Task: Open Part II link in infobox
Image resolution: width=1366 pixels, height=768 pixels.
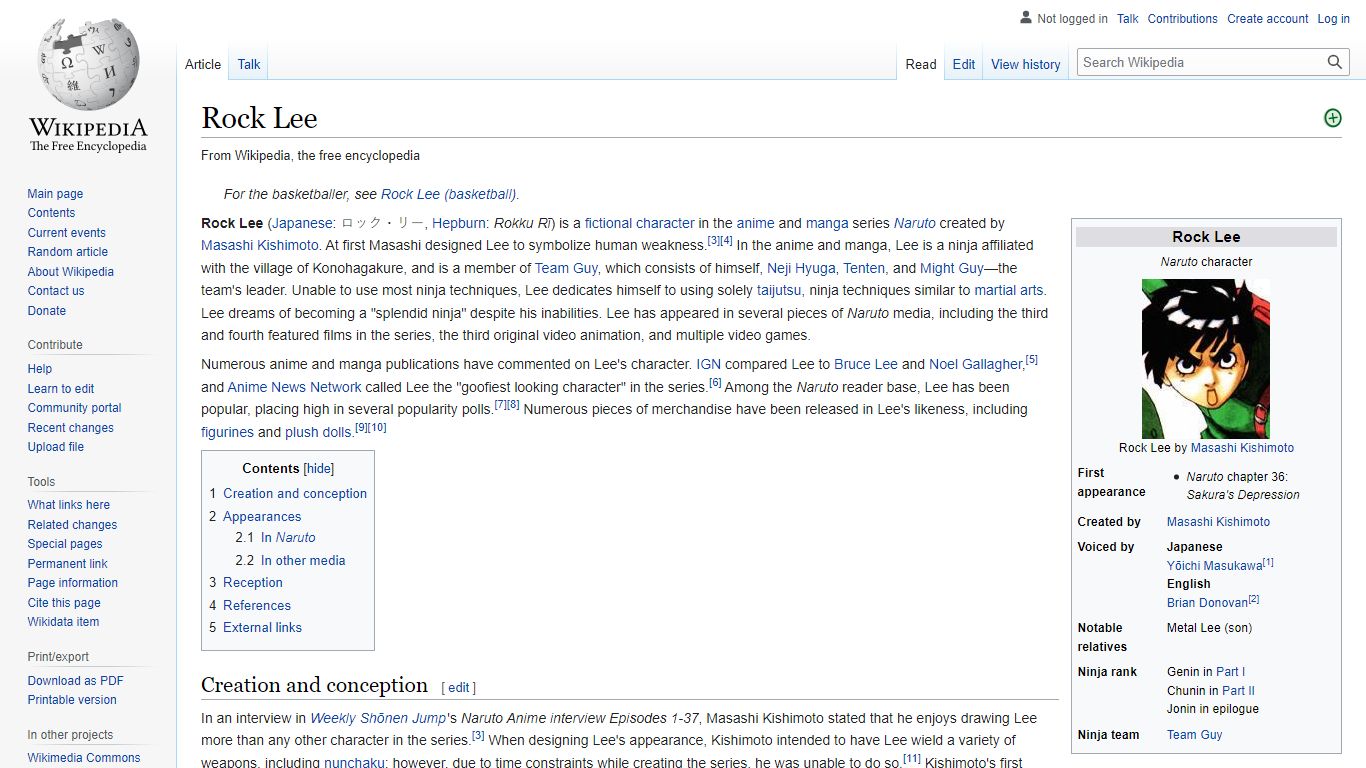Action: 1238,691
